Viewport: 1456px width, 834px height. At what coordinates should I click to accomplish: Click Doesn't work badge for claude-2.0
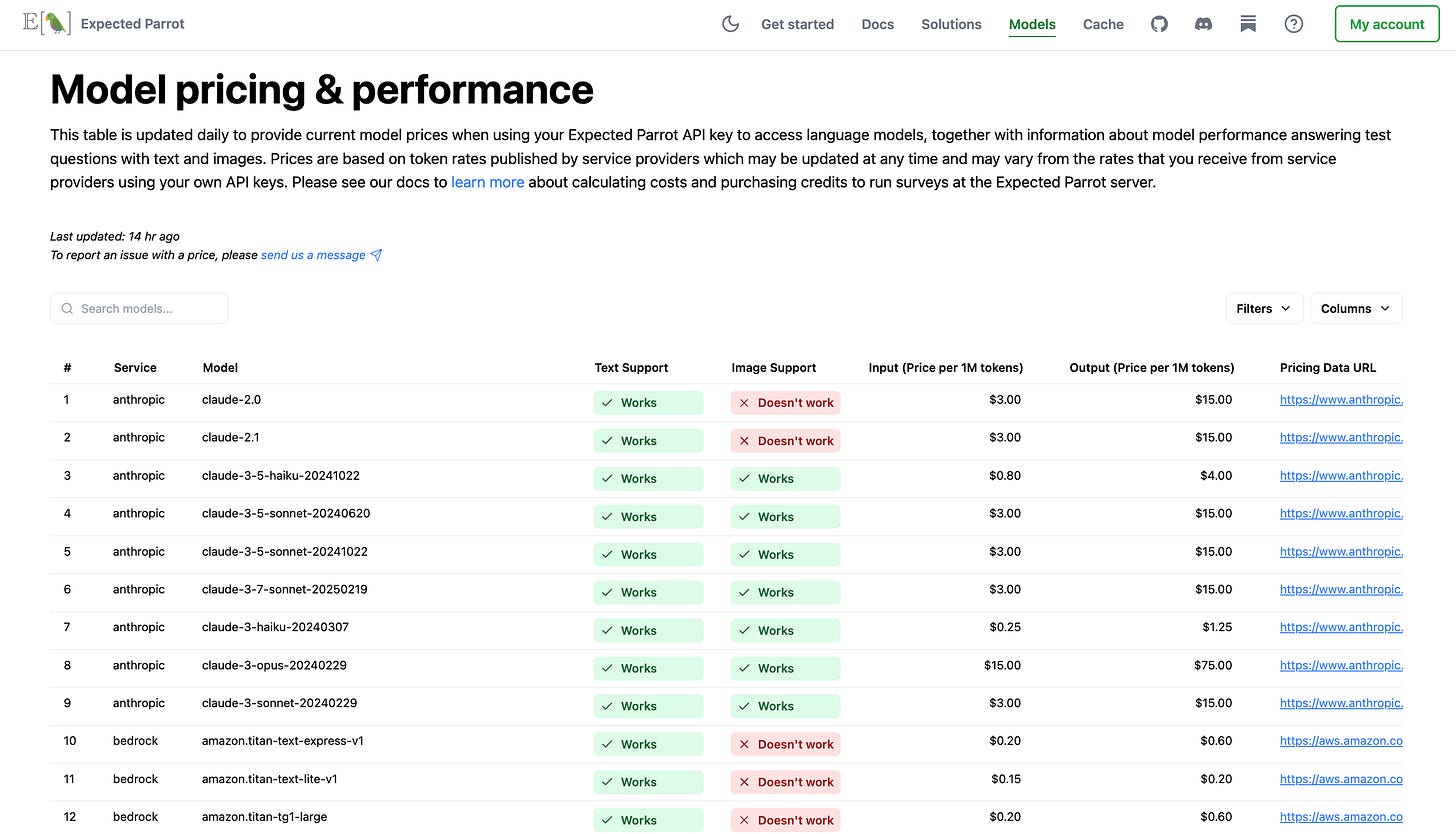tap(786, 403)
